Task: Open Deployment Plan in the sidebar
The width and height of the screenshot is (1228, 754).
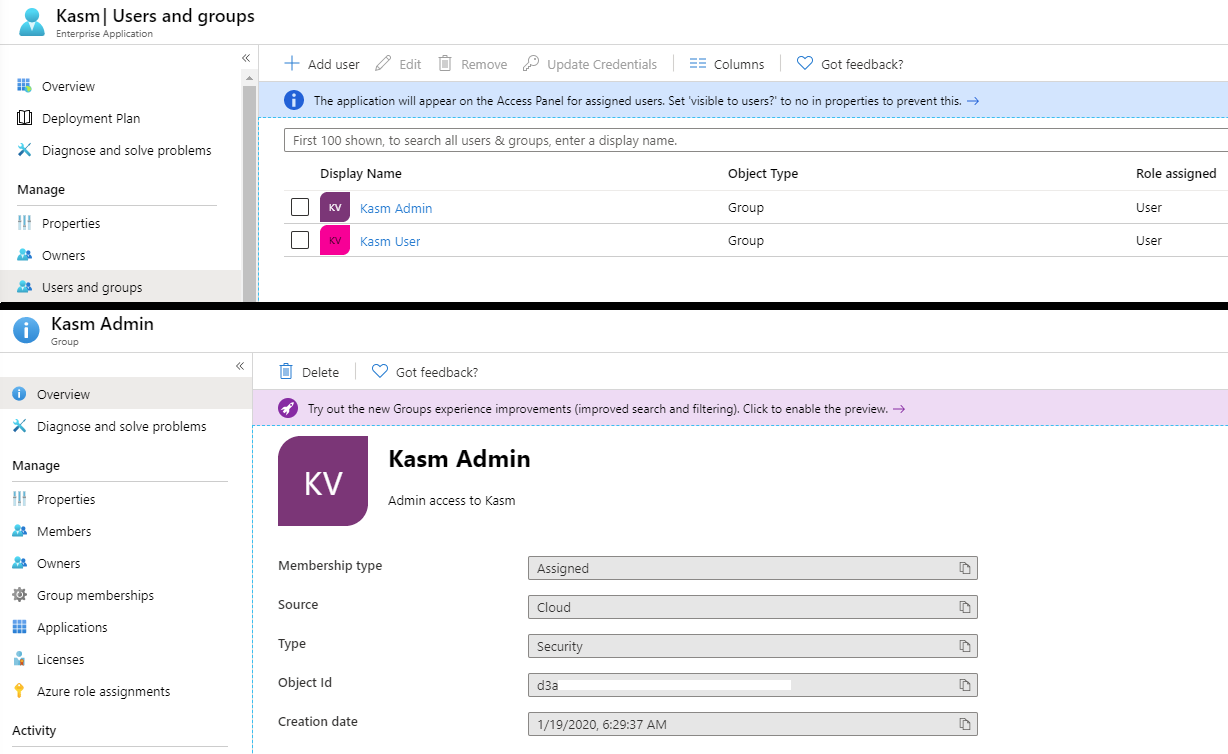Action: [91, 118]
